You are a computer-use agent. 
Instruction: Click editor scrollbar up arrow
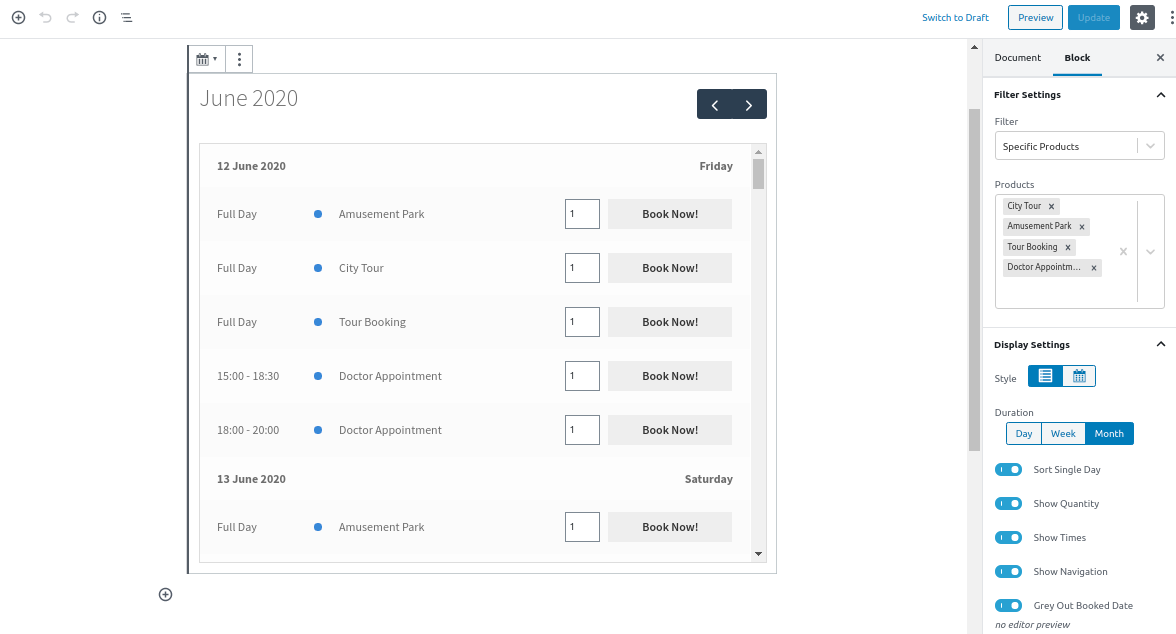click(974, 47)
